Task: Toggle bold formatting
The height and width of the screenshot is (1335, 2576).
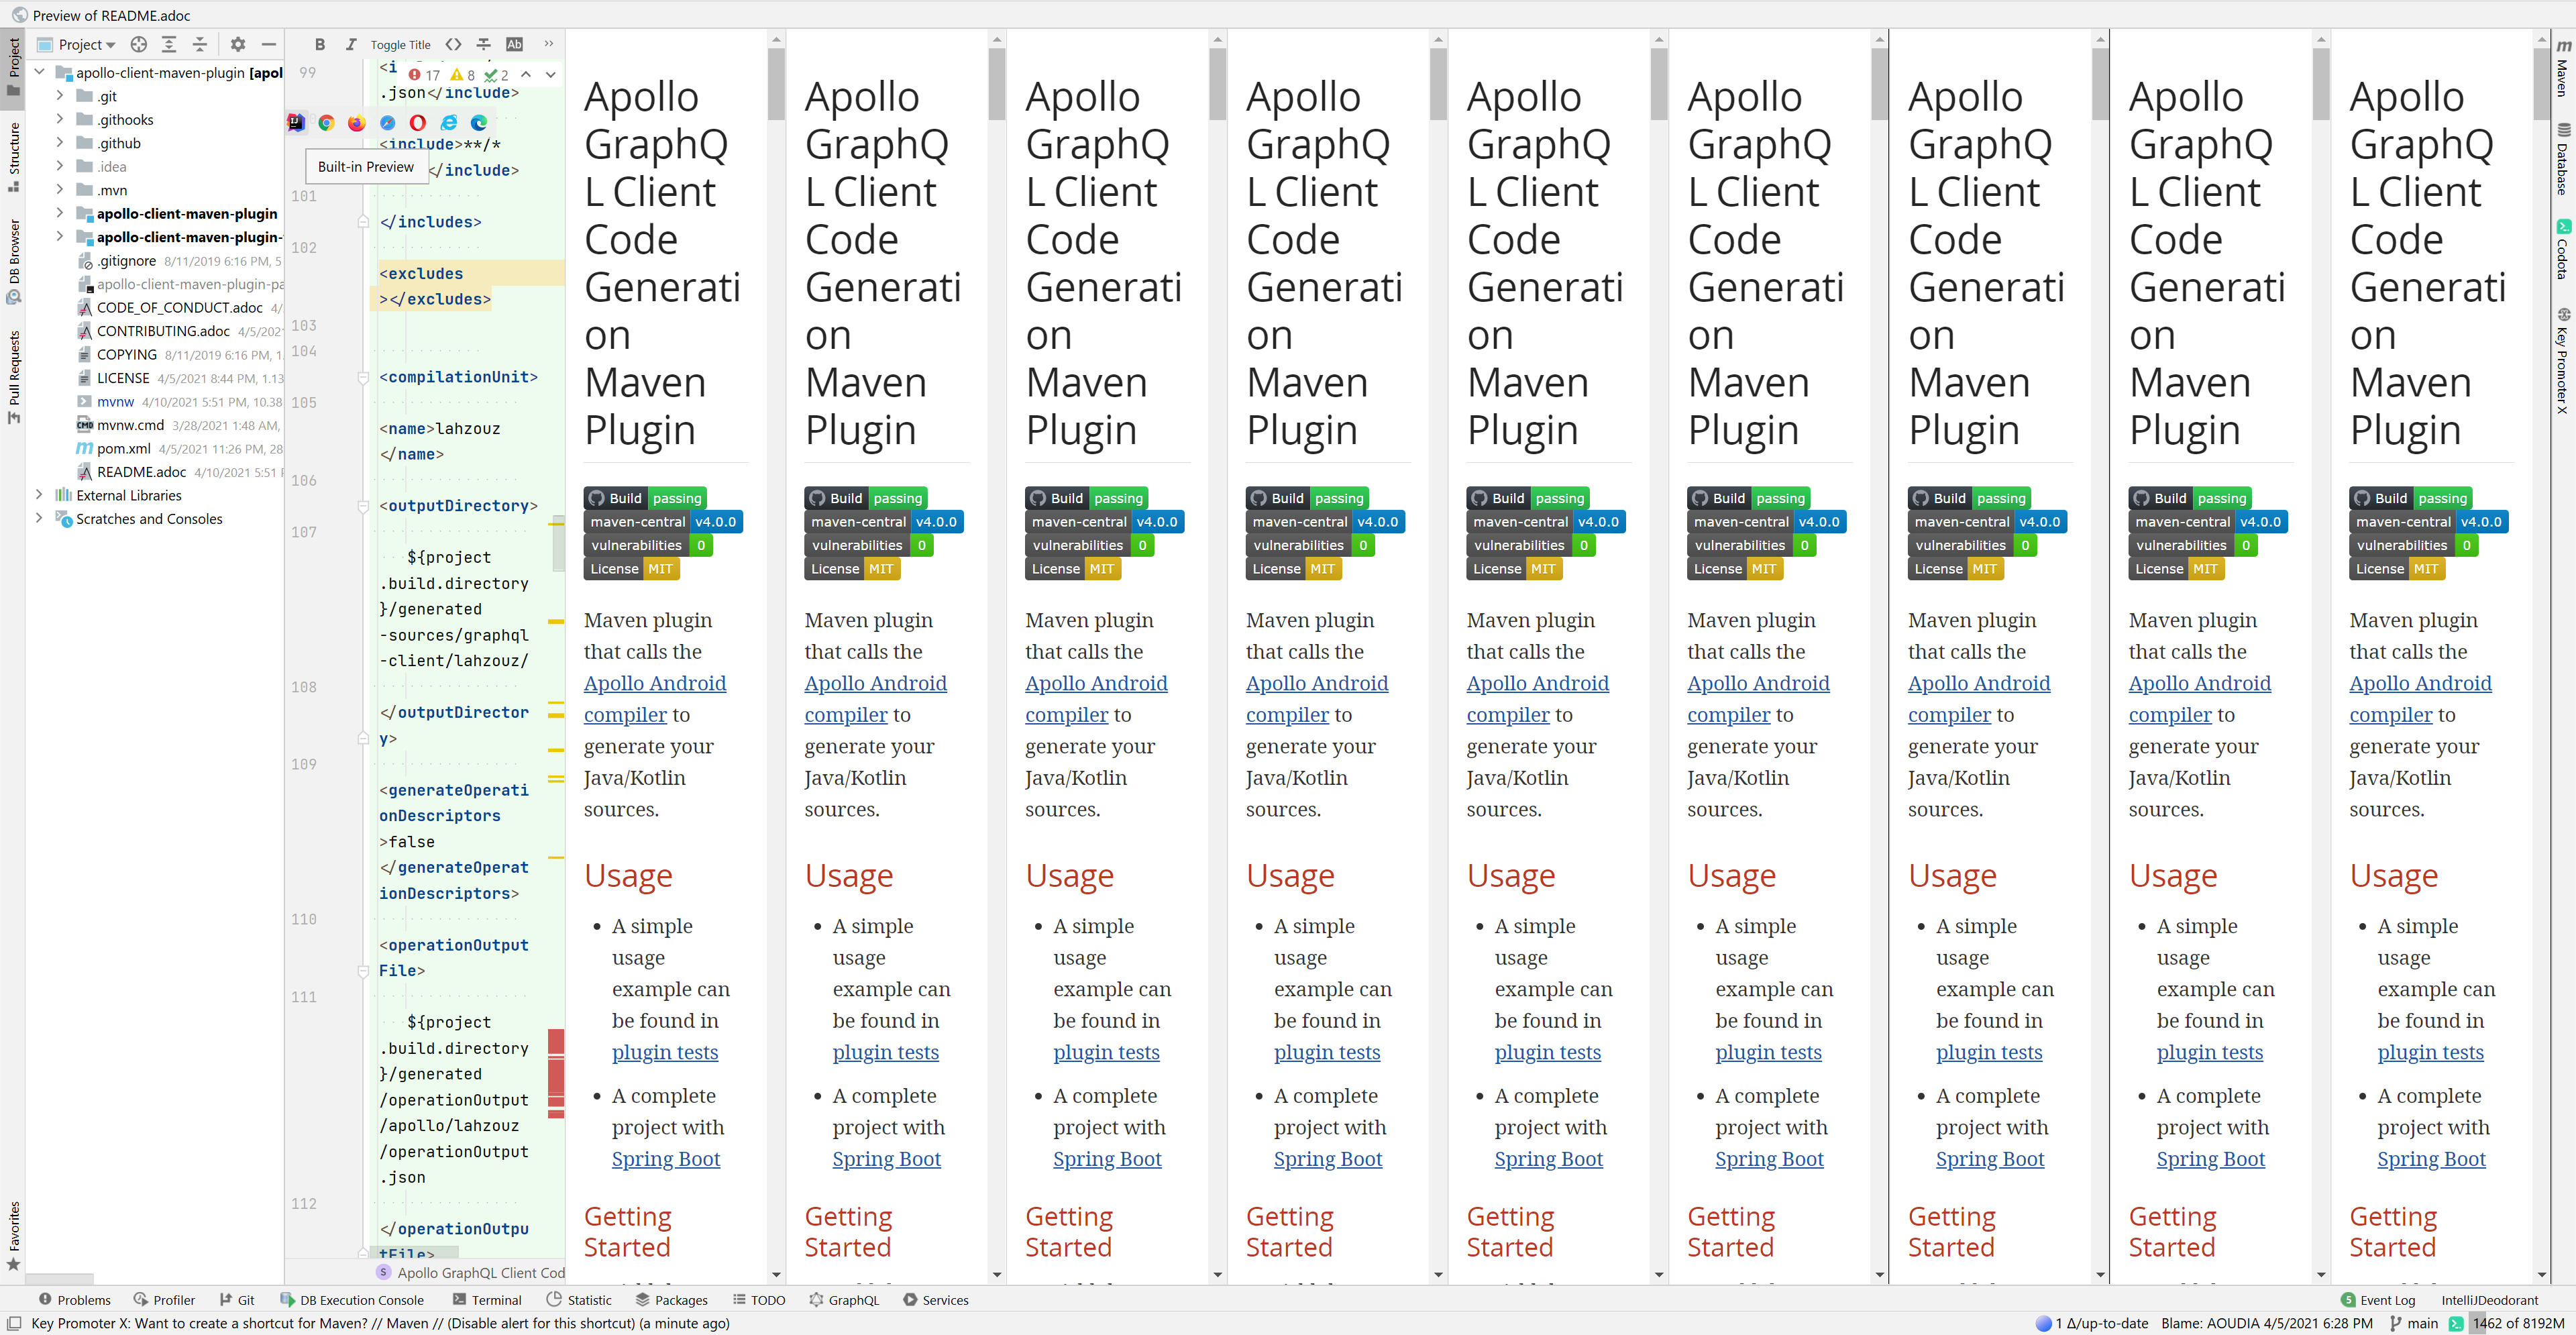Action: click(320, 44)
